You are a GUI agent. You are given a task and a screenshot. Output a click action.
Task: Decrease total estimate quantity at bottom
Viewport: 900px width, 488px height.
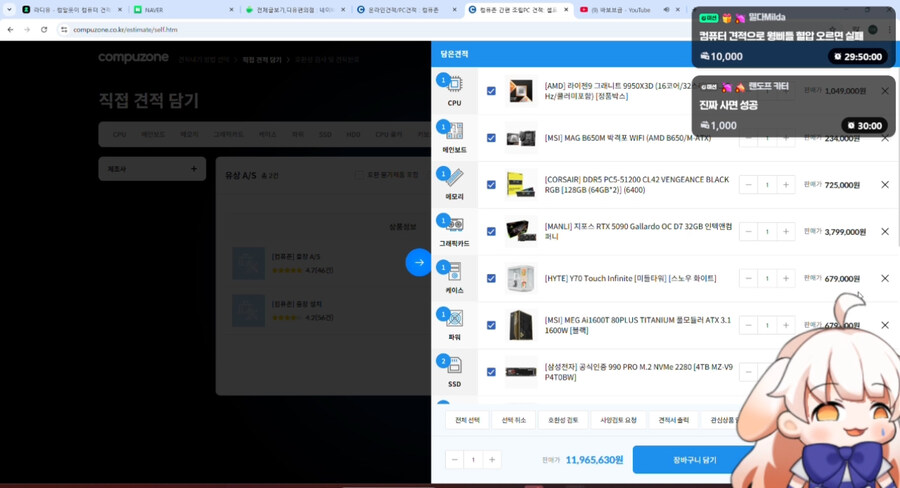coord(455,459)
